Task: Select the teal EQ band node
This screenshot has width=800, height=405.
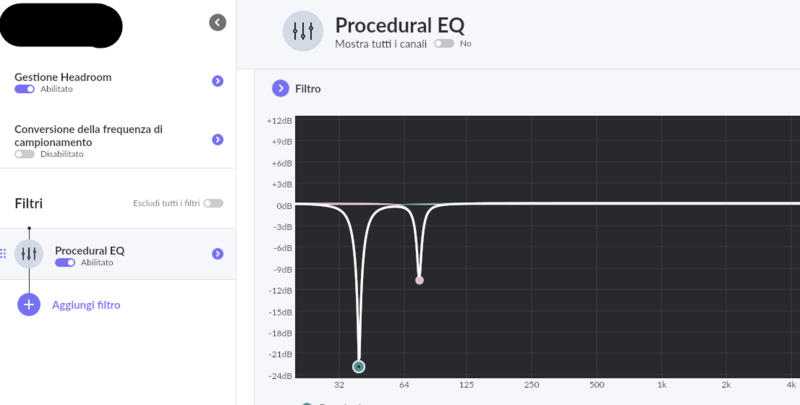Action: 358,366
